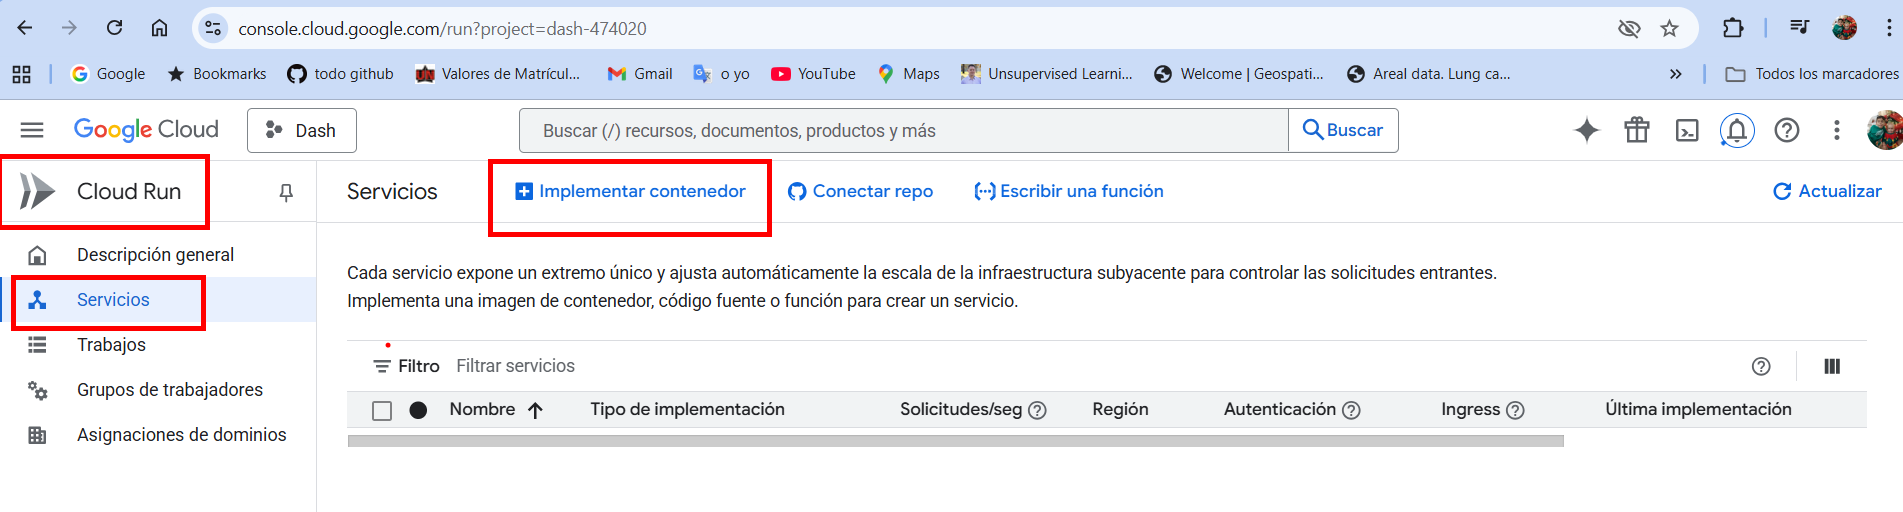Screen dimensions: 1903x512
Task: Open media control icon in browser toolbar
Action: 1799,28
